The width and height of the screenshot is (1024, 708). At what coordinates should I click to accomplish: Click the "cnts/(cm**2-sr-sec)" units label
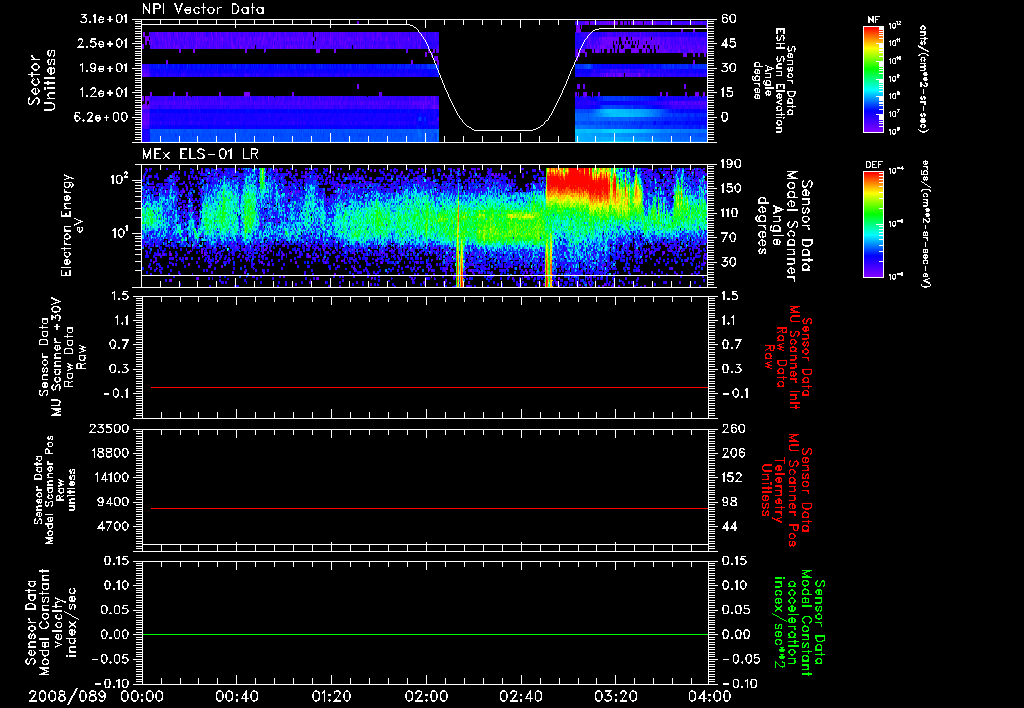pyautogui.click(x=923, y=79)
